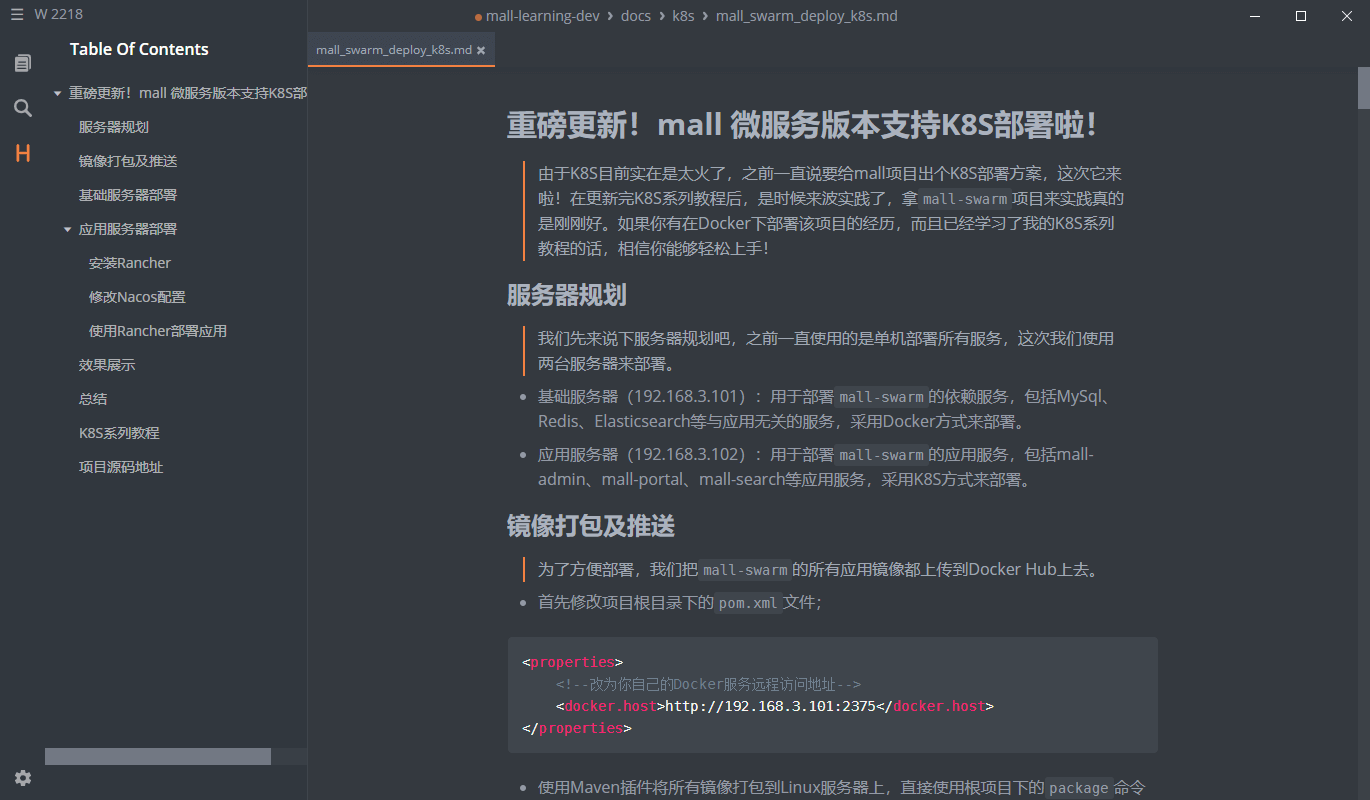Select the headings outline icon

tap(22, 153)
